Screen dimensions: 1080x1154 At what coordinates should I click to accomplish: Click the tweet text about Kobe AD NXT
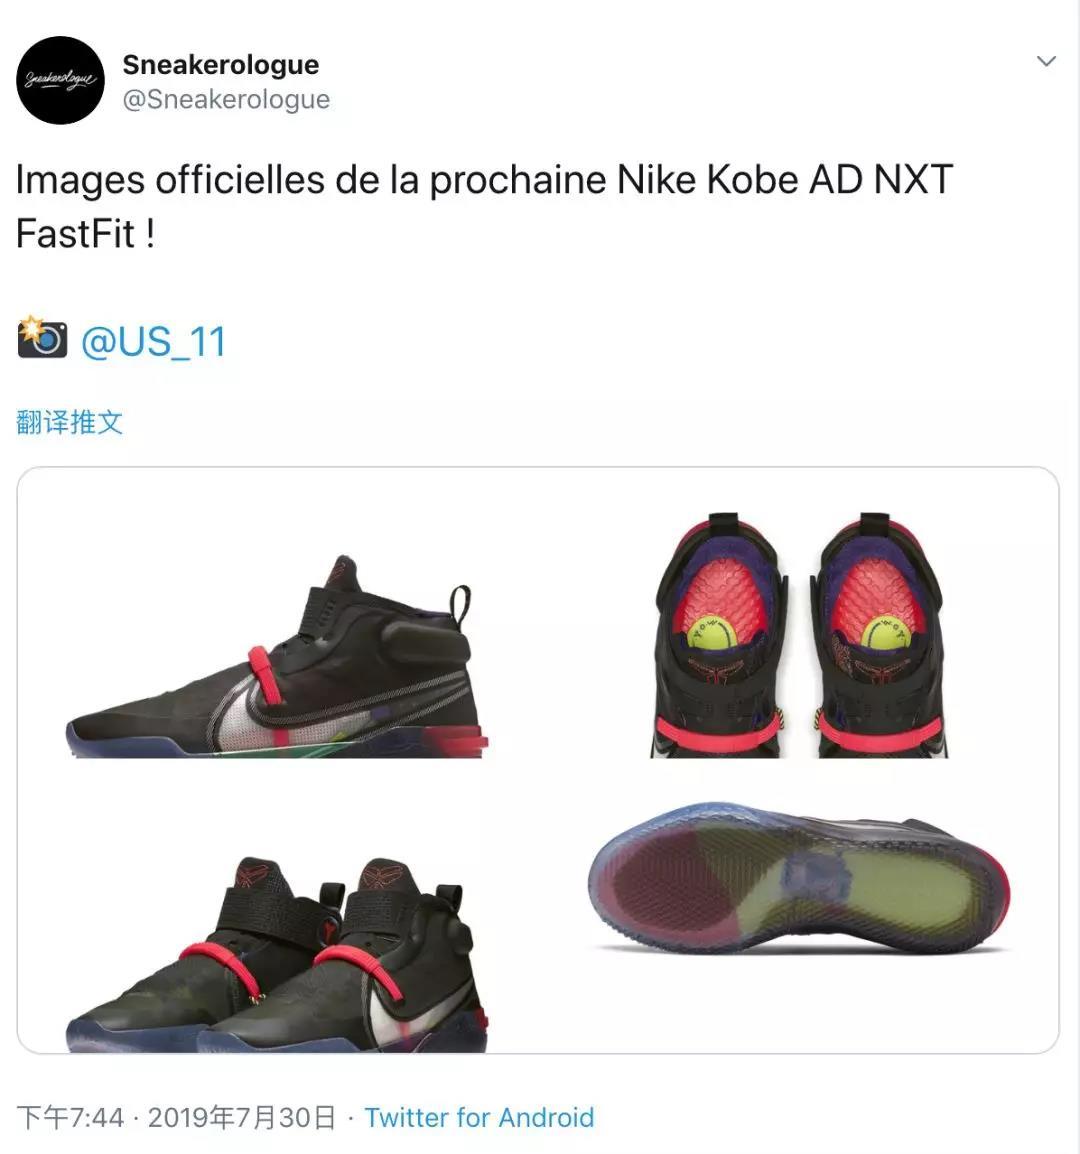484,206
